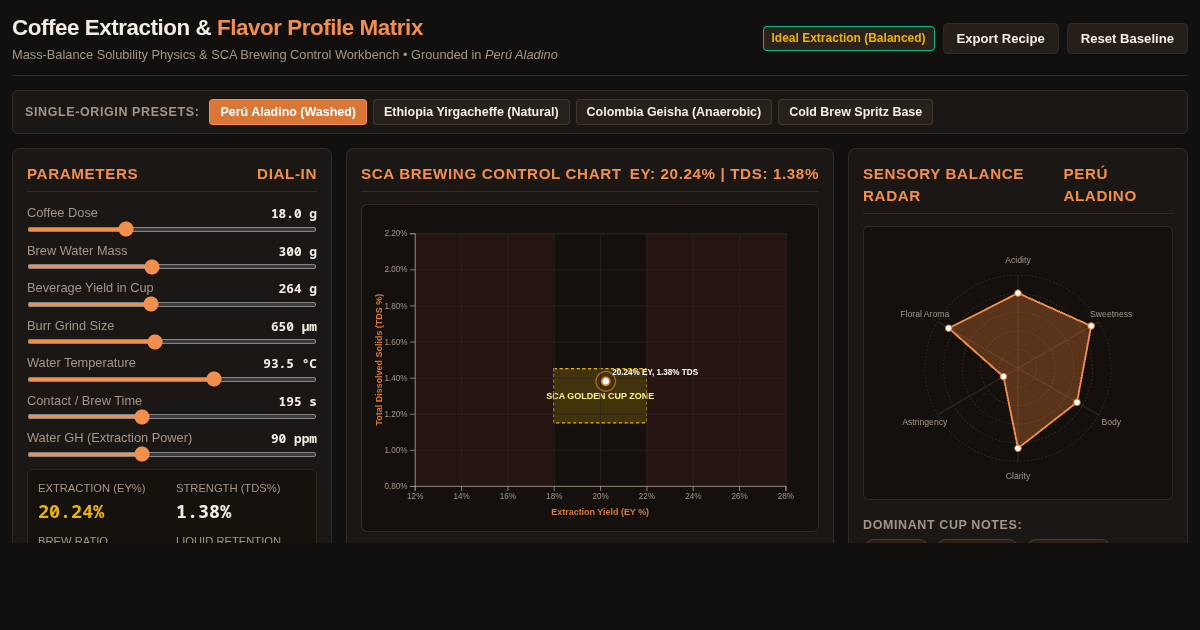Set the Burr Grind Size slider
1200x630 pixels.
(172, 342)
